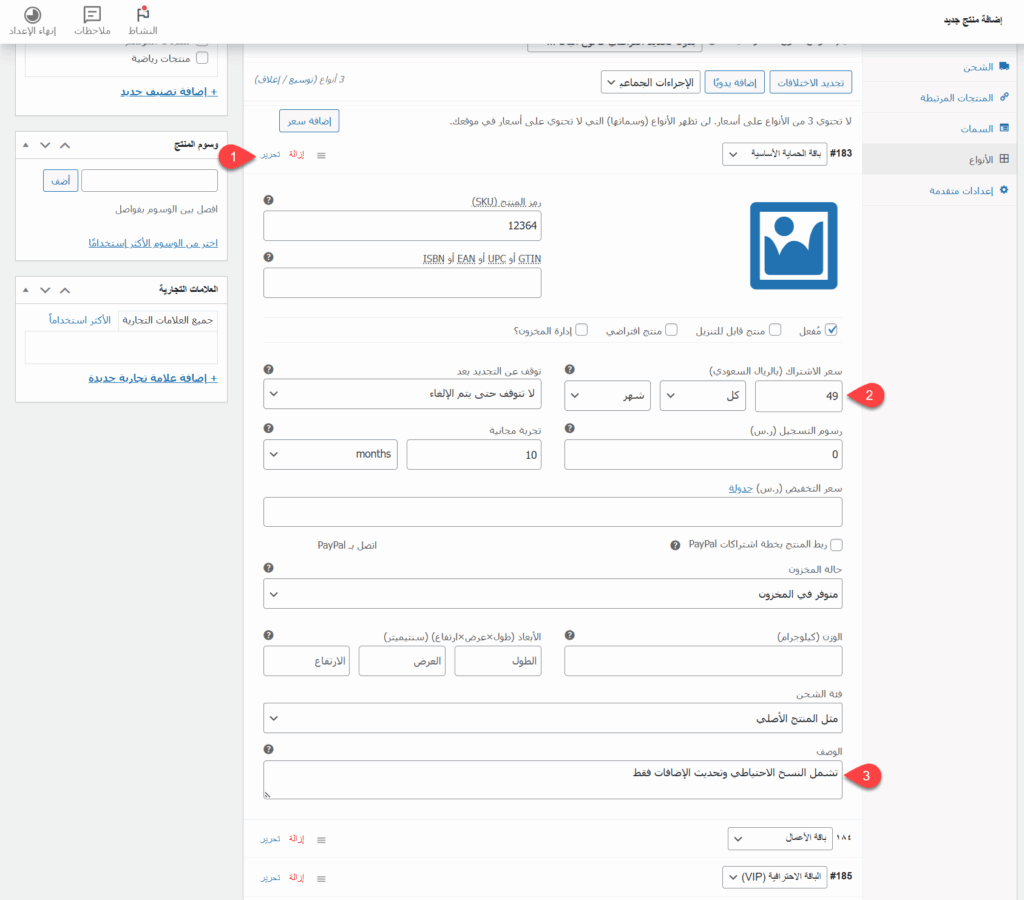Image resolution: width=1024 pixels, height=900 pixels.
Task: Click the إضافة علامة تجارية جديدة link
Action: coord(153,378)
